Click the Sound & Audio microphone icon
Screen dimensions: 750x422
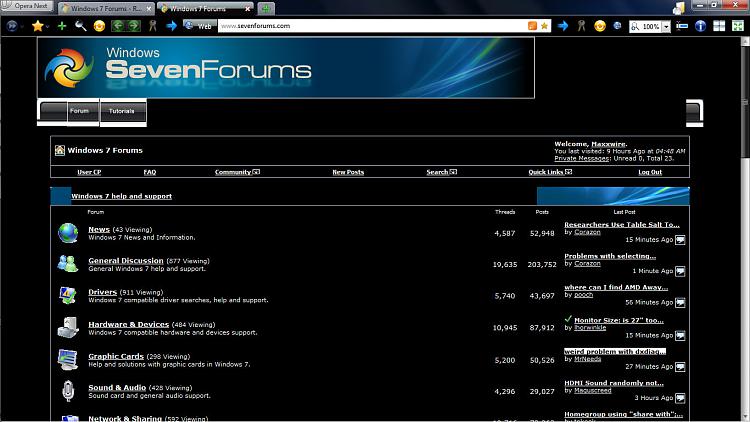click(68, 391)
